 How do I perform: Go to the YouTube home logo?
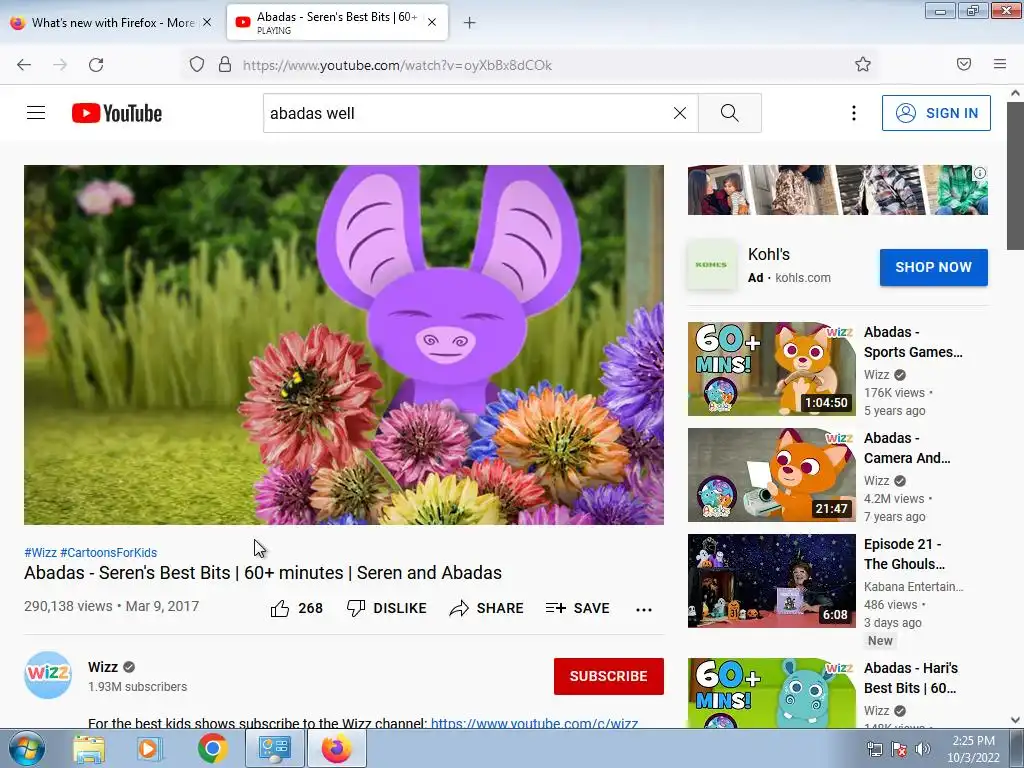coord(117,113)
